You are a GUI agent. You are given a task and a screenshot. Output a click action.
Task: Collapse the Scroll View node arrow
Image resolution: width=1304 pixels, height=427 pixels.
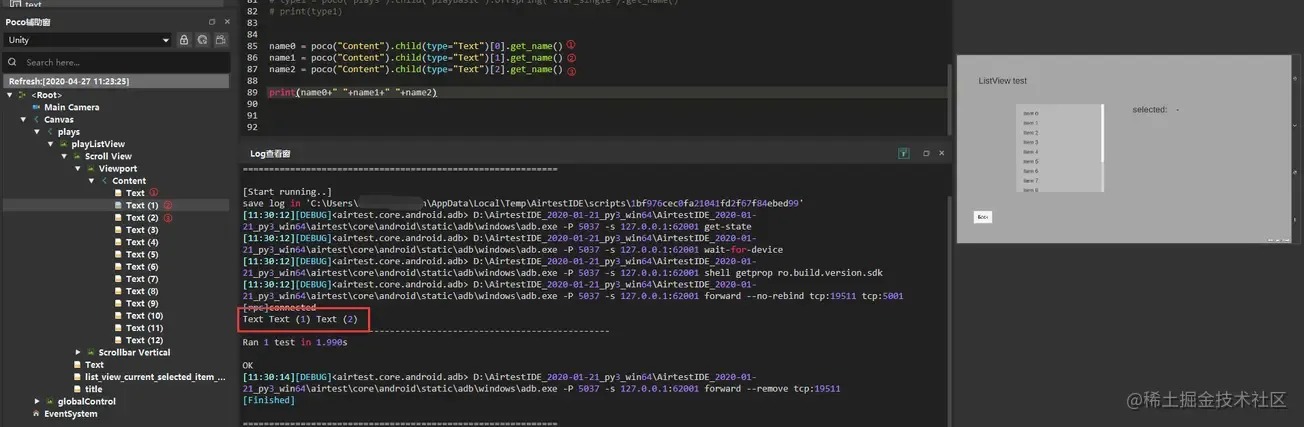64,156
